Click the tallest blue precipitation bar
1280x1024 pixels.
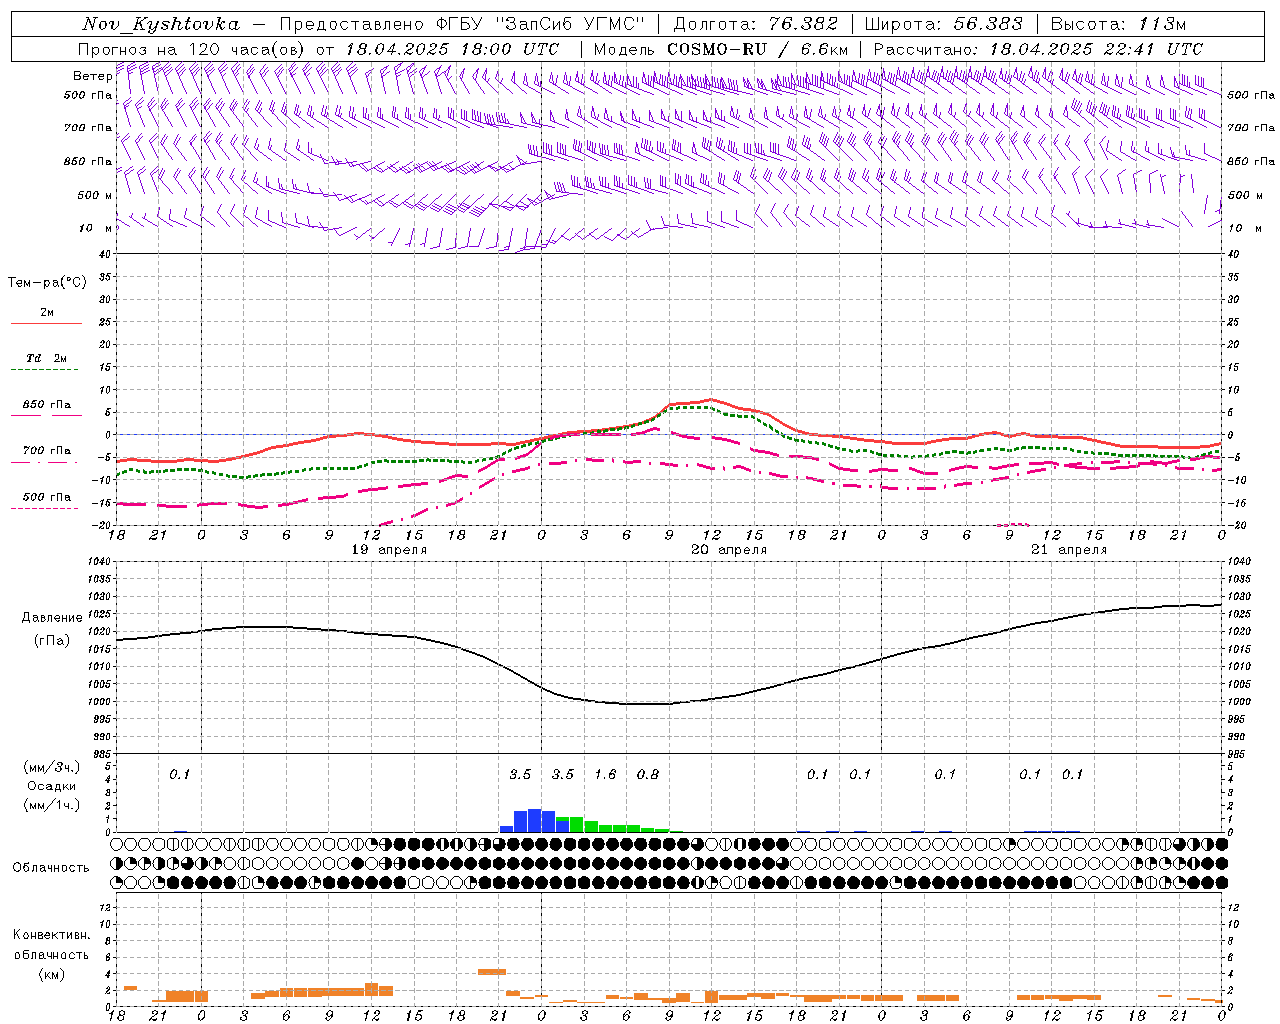[534, 820]
